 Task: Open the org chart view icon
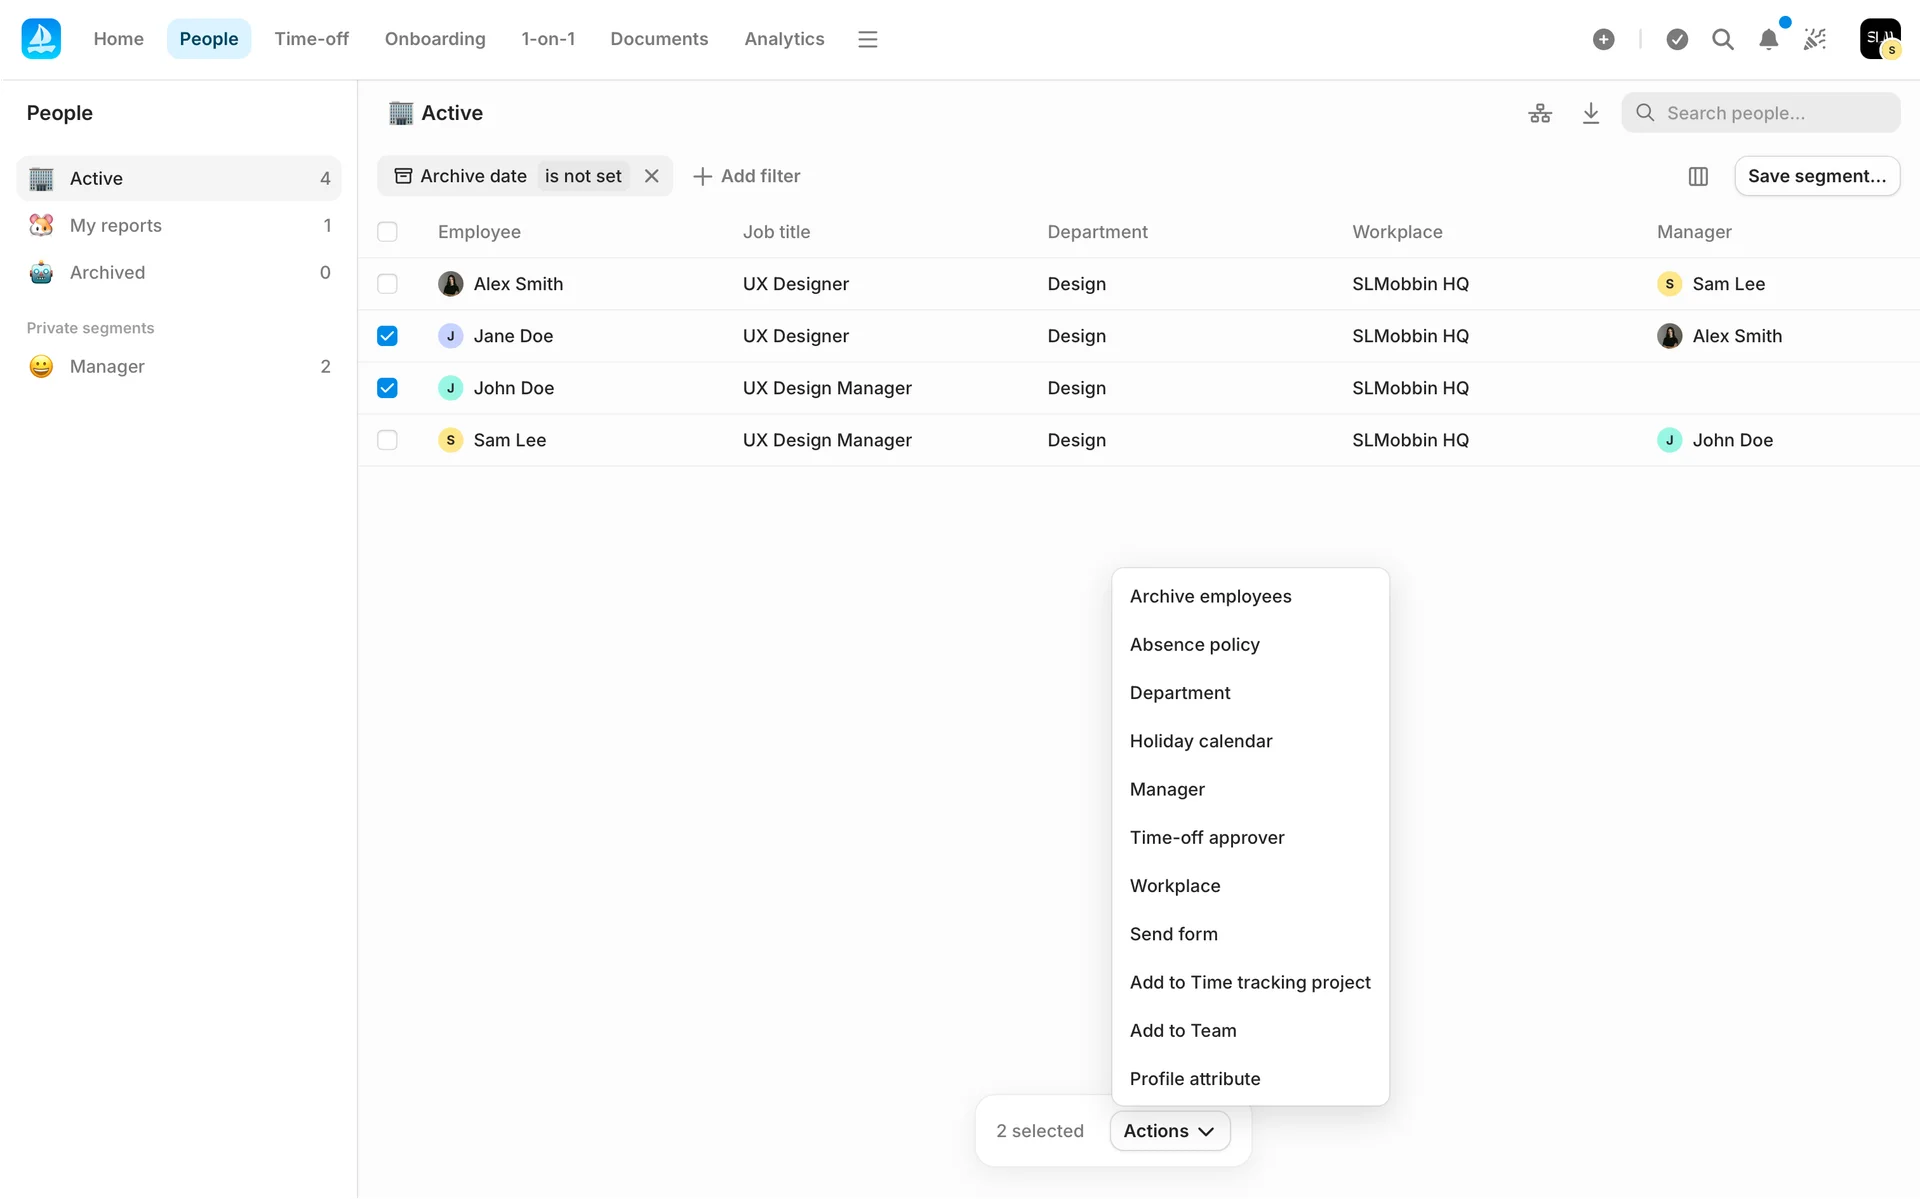(x=1540, y=113)
